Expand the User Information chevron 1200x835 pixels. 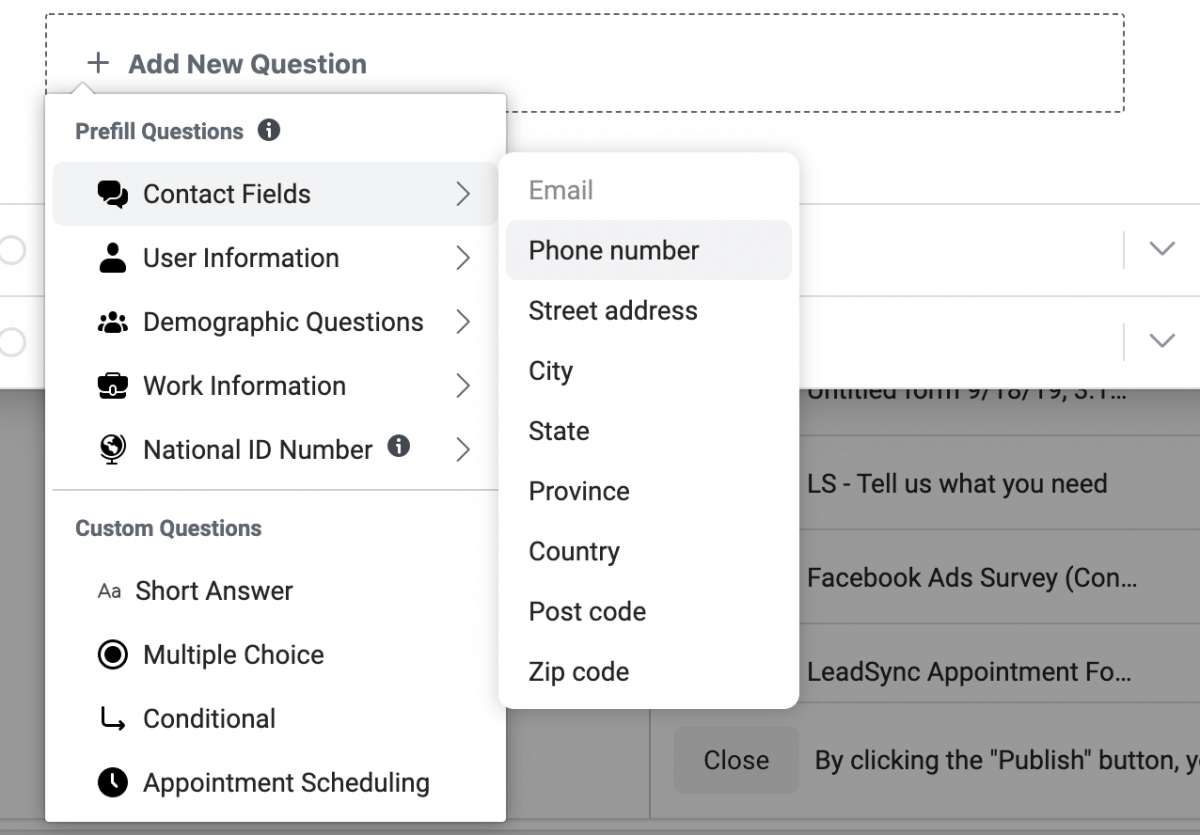463,258
